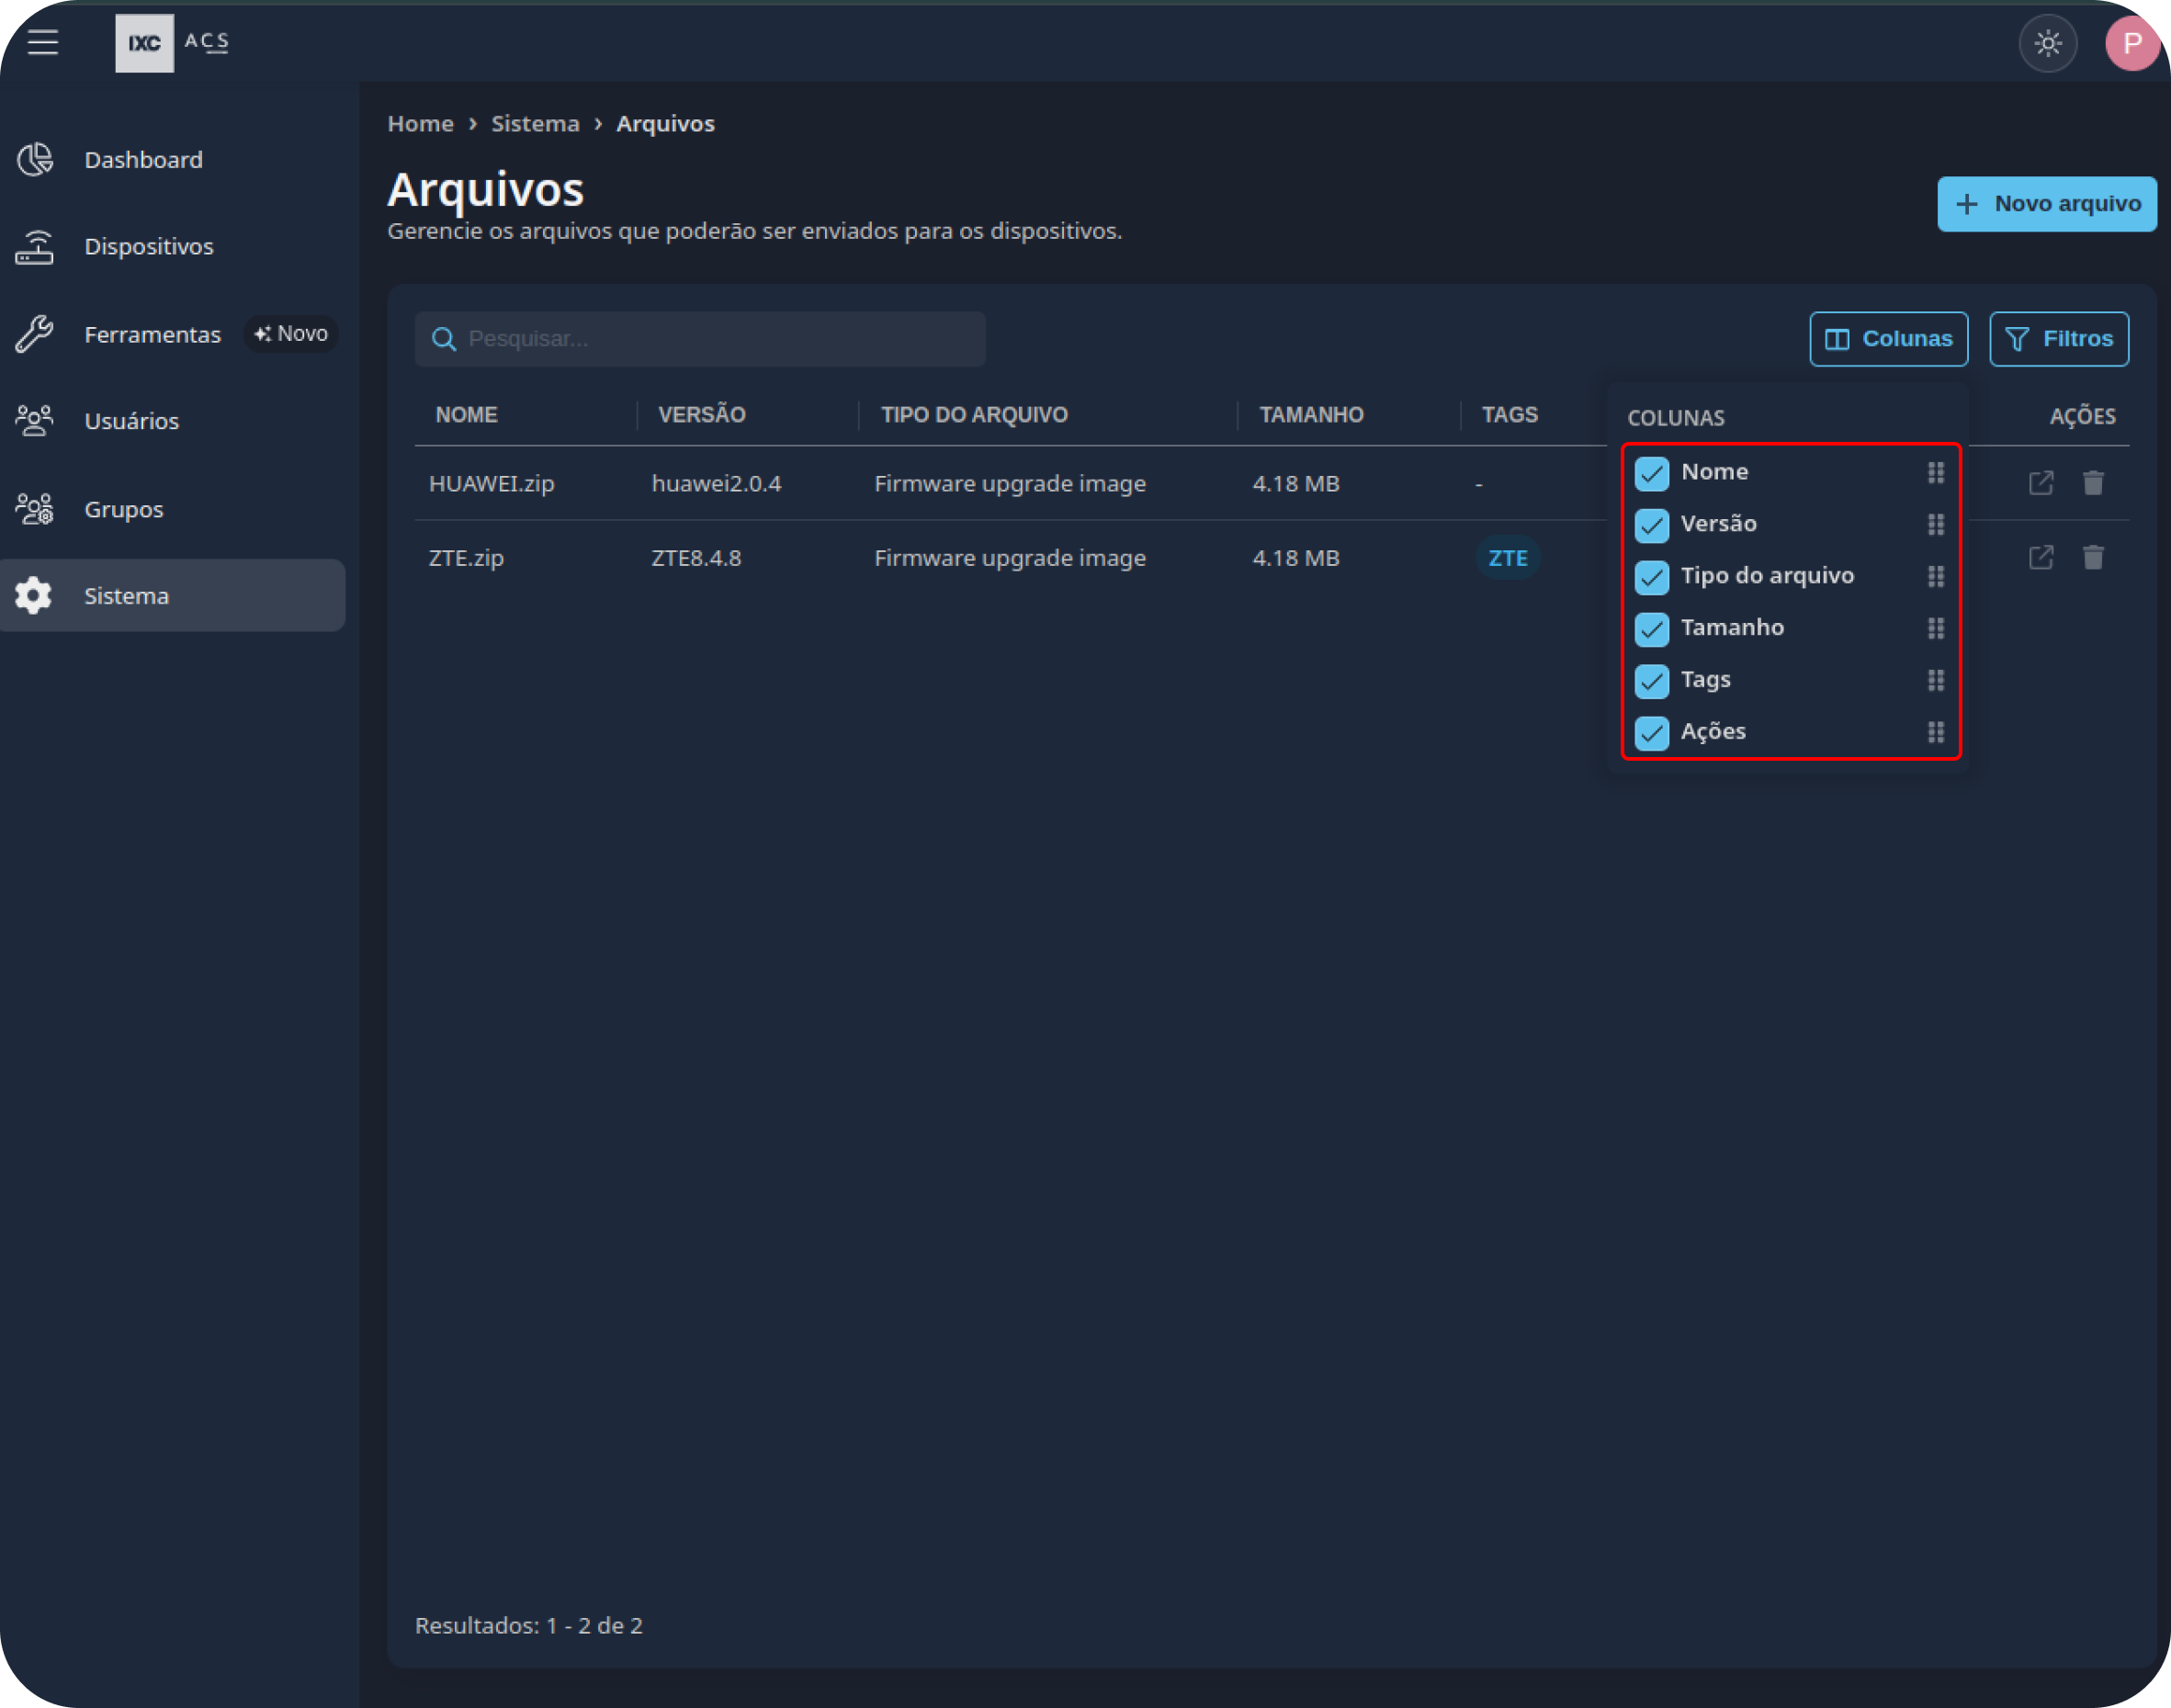Click the Grupos group-settings icon
2171x1708 pixels.
click(35, 509)
